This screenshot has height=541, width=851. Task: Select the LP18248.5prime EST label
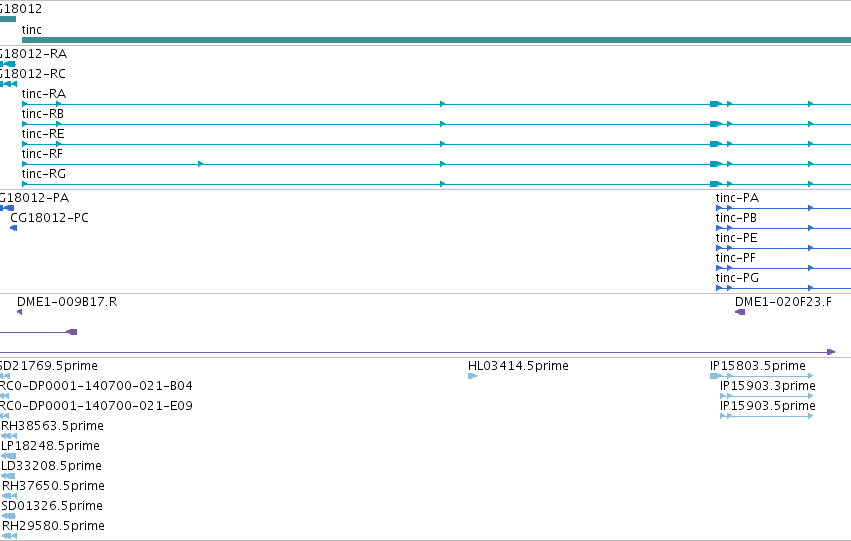point(50,447)
